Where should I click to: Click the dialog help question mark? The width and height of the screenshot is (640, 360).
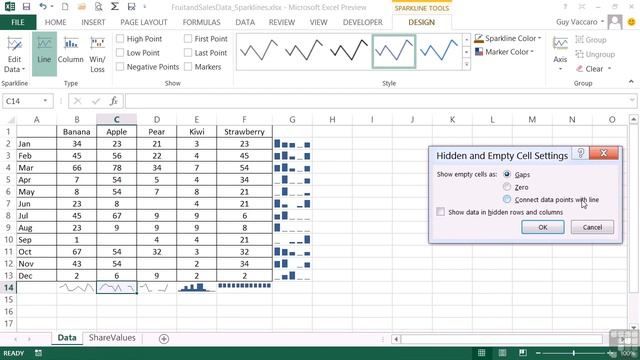tap(580, 153)
